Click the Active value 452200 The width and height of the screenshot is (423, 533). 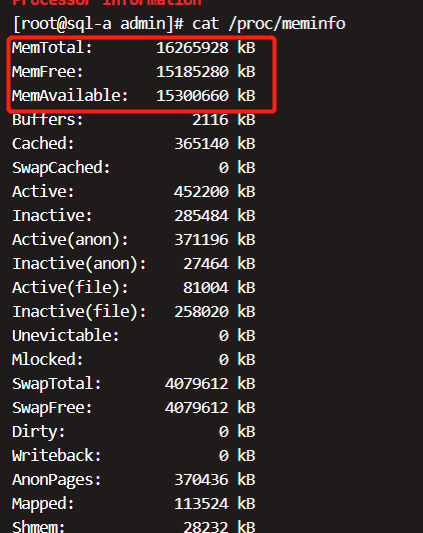coord(201,192)
